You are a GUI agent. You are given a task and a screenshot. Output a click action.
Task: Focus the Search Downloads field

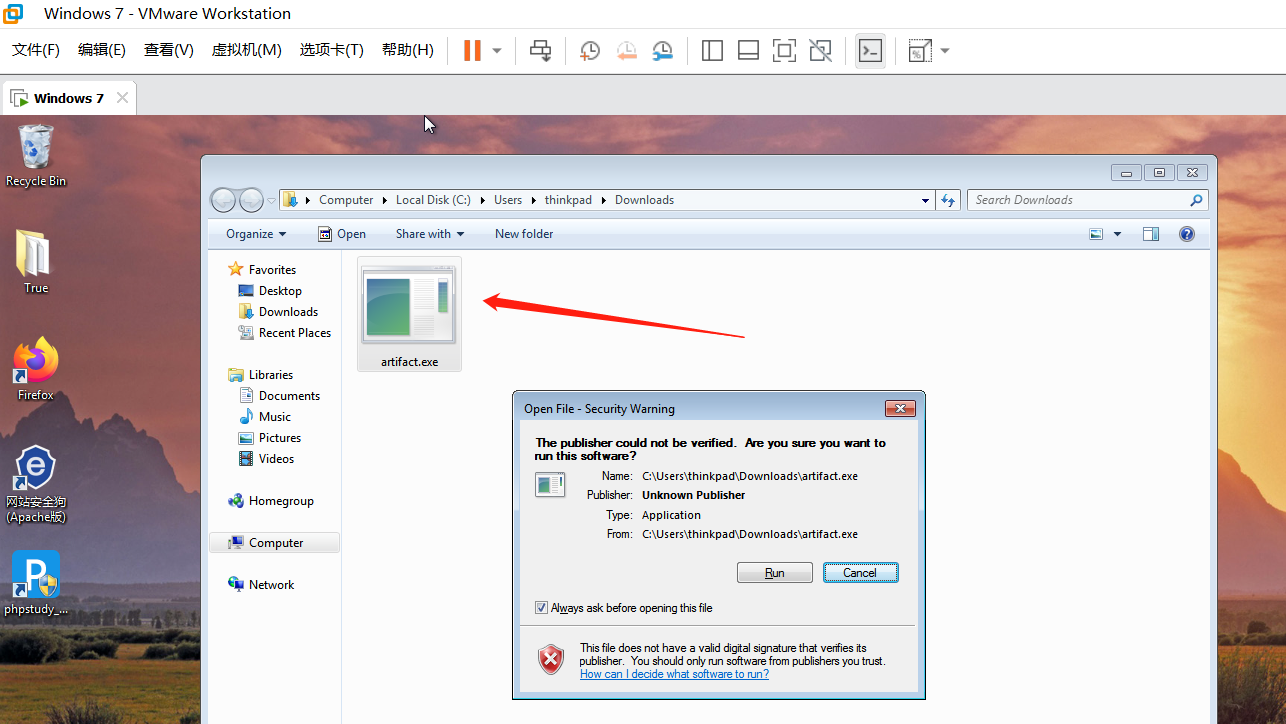tap(1087, 200)
